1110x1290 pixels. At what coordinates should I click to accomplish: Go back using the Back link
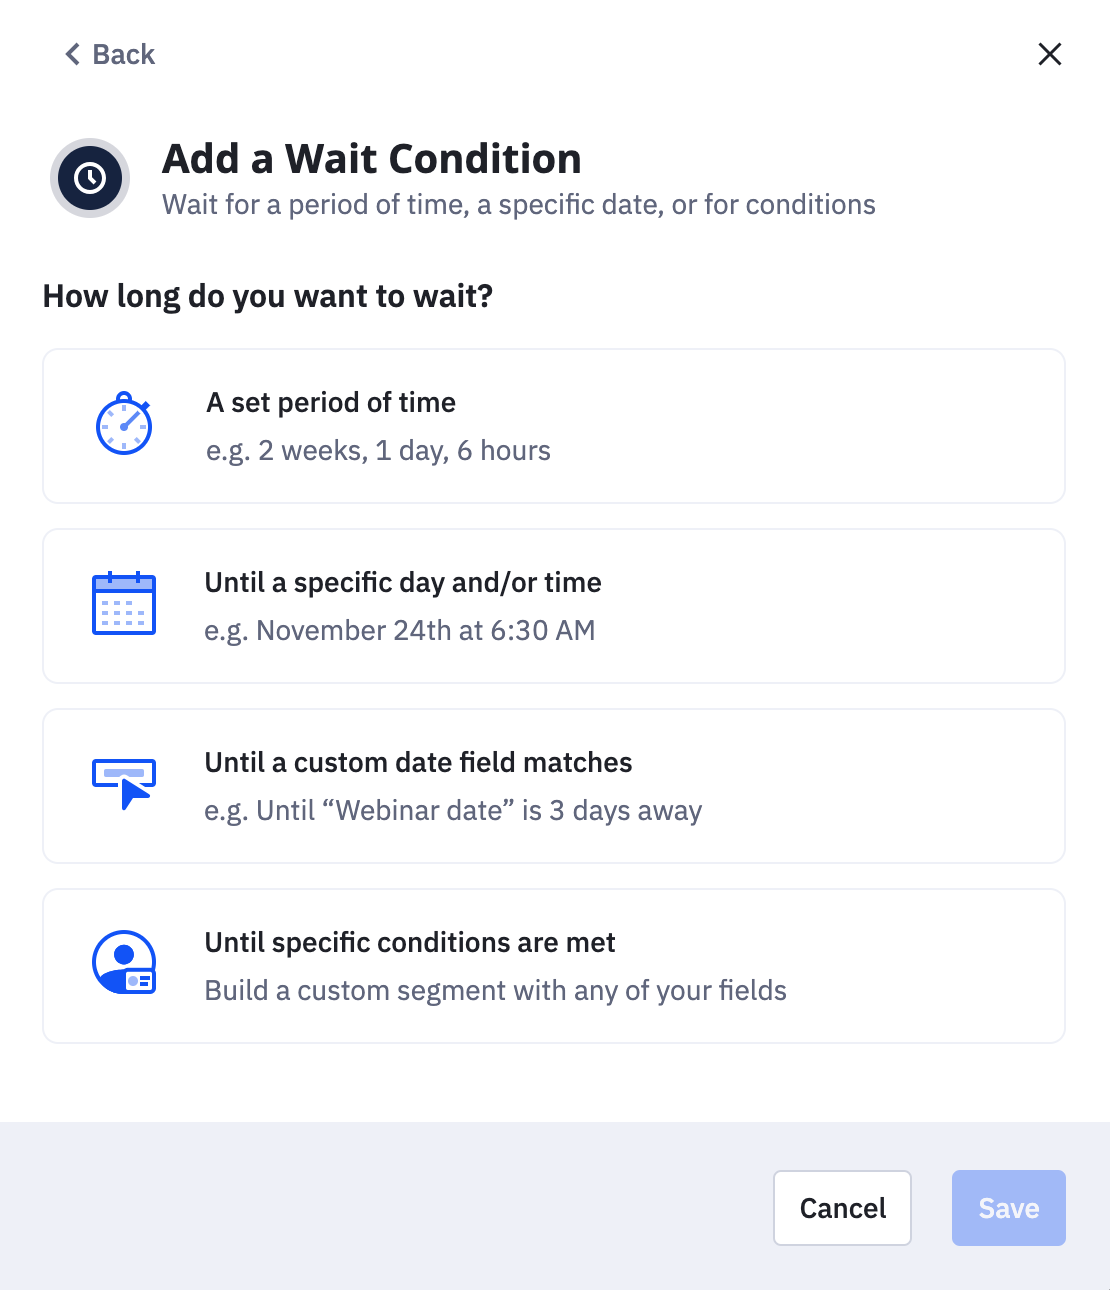(x=123, y=54)
